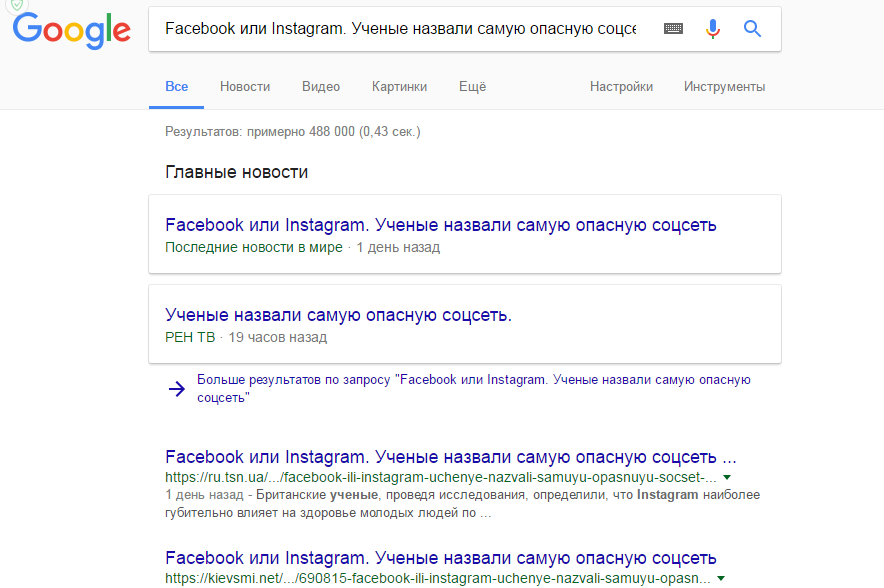Click the Google logo
The image size is (884, 588).
(x=72, y=30)
